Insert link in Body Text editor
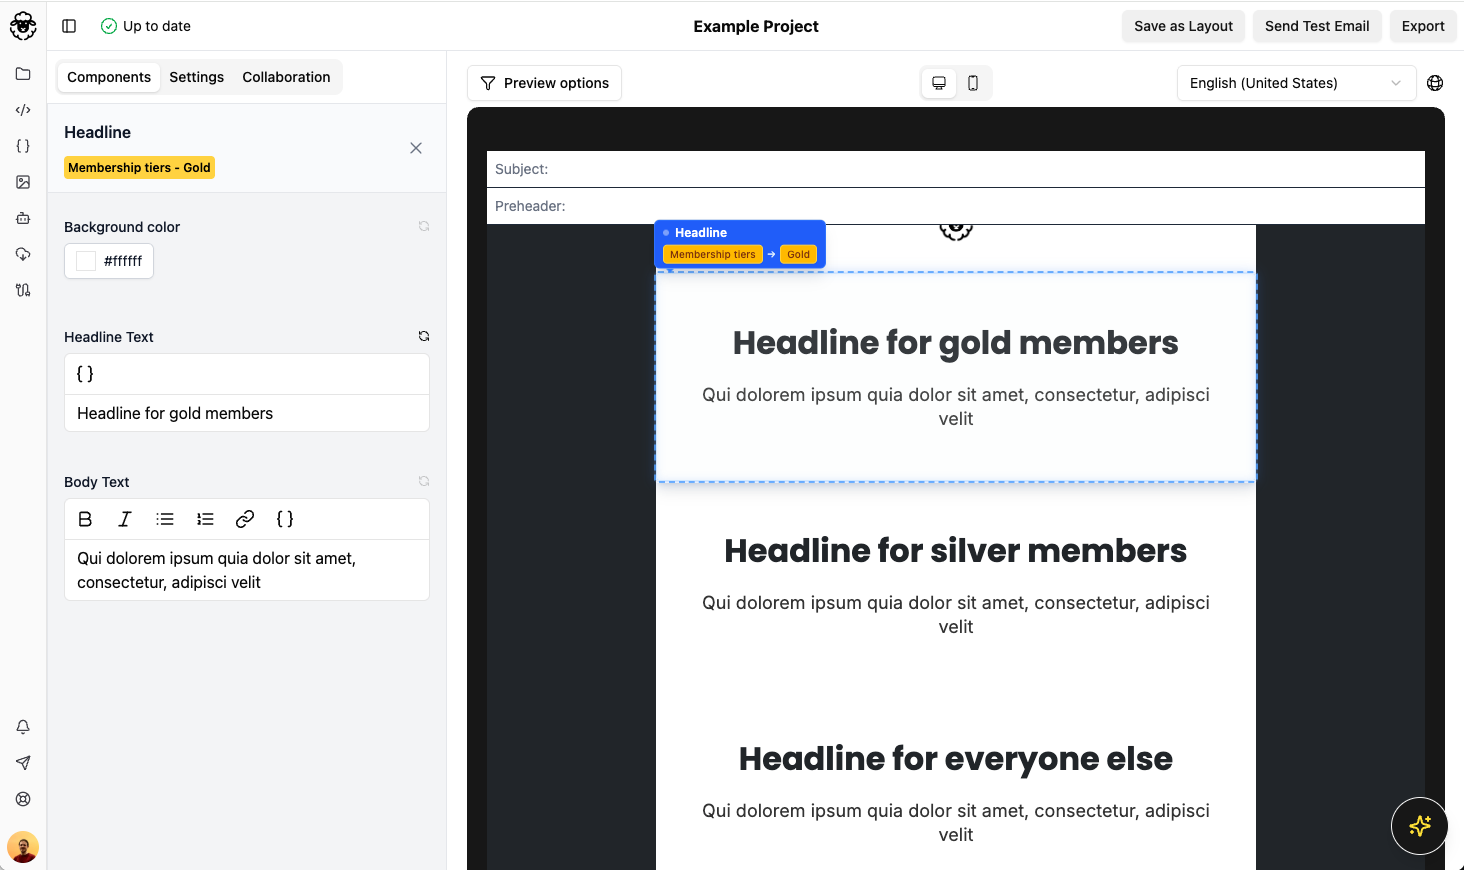Image resolution: width=1464 pixels, height=870 pixels. point(245,519)
